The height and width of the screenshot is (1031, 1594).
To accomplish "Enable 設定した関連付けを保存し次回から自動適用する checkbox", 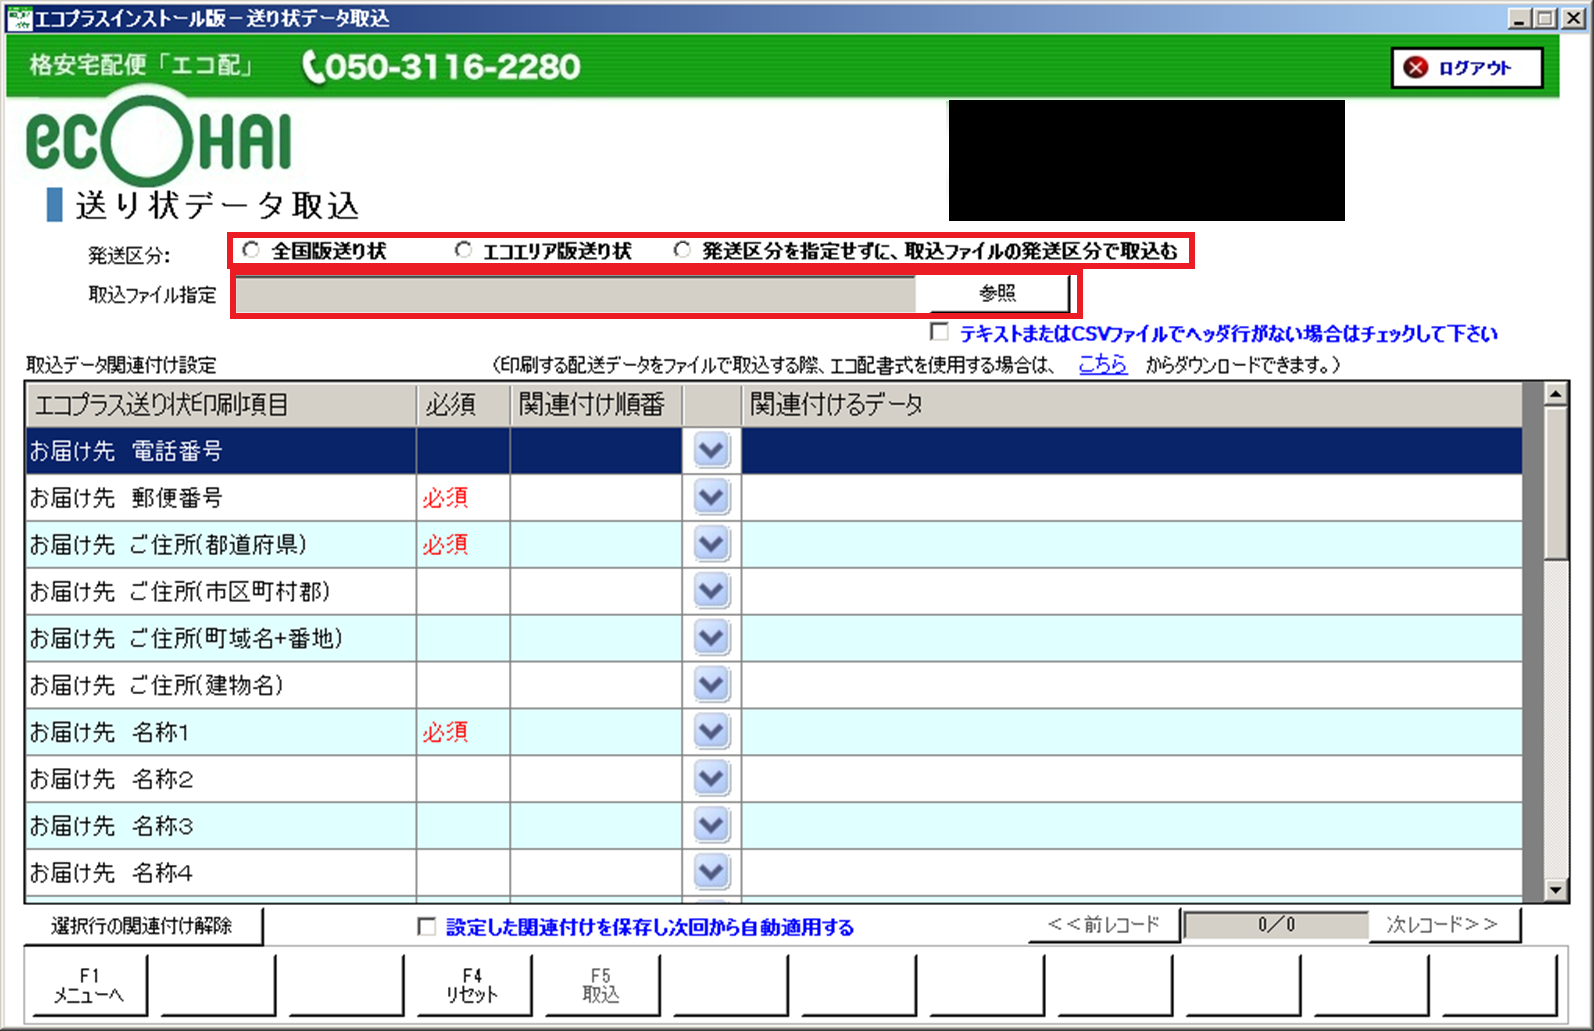I will pyautogui.click(x=426, y=927).
